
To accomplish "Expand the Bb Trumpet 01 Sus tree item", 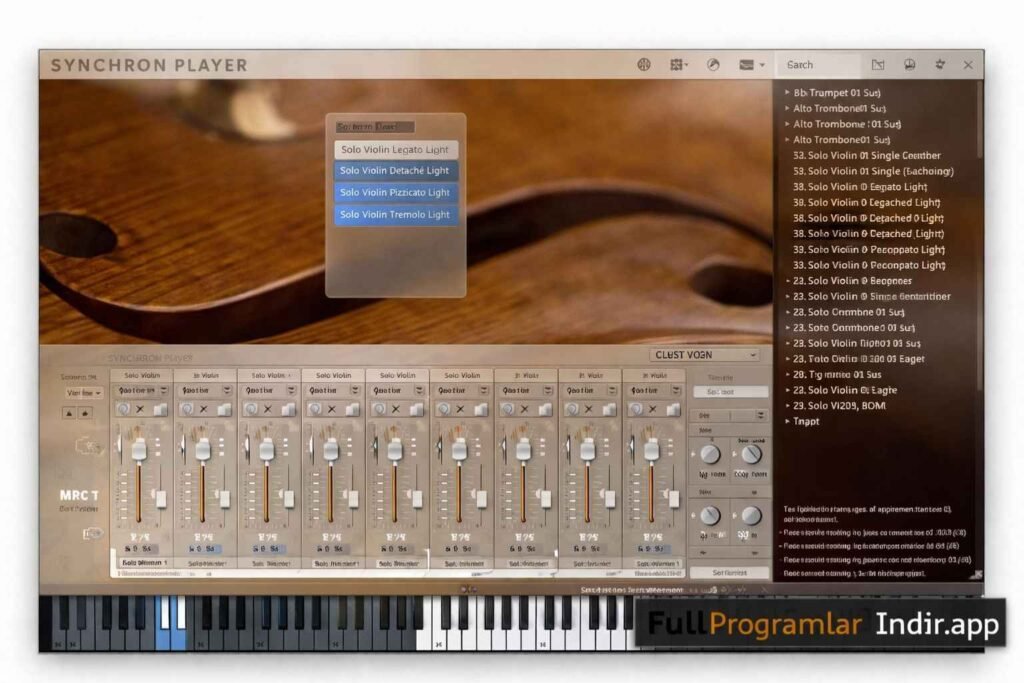I will [x=787, y=93].
